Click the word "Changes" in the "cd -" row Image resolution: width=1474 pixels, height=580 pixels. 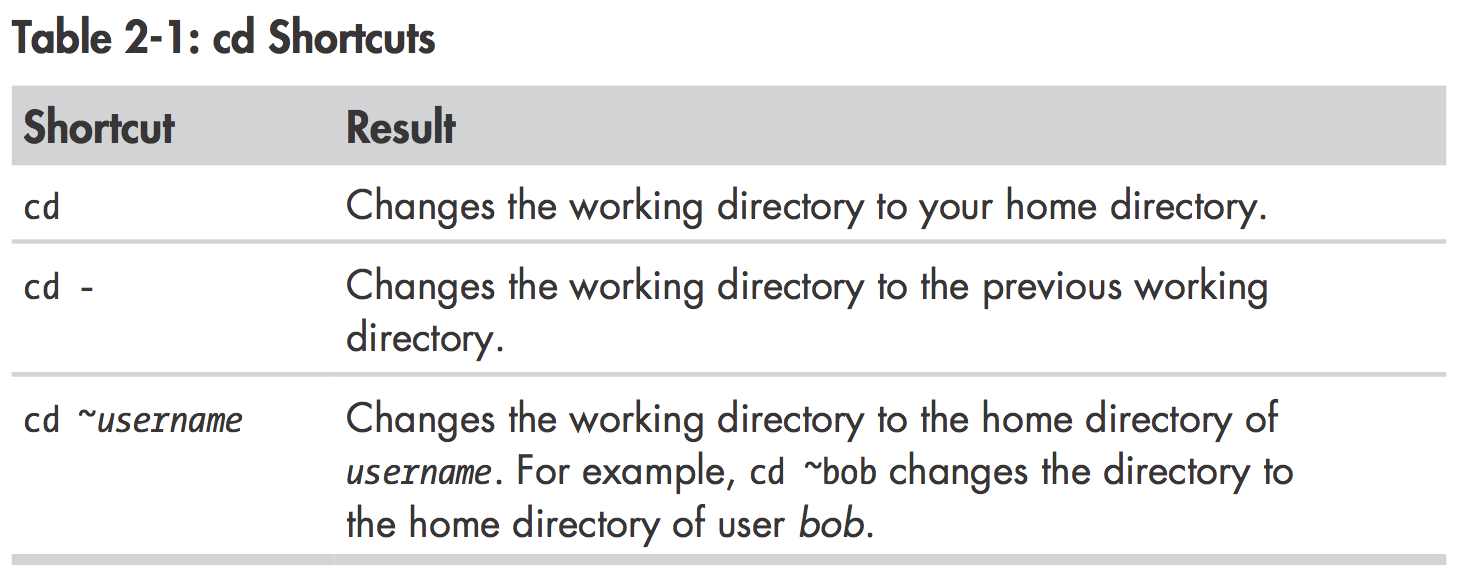(420, 287)
